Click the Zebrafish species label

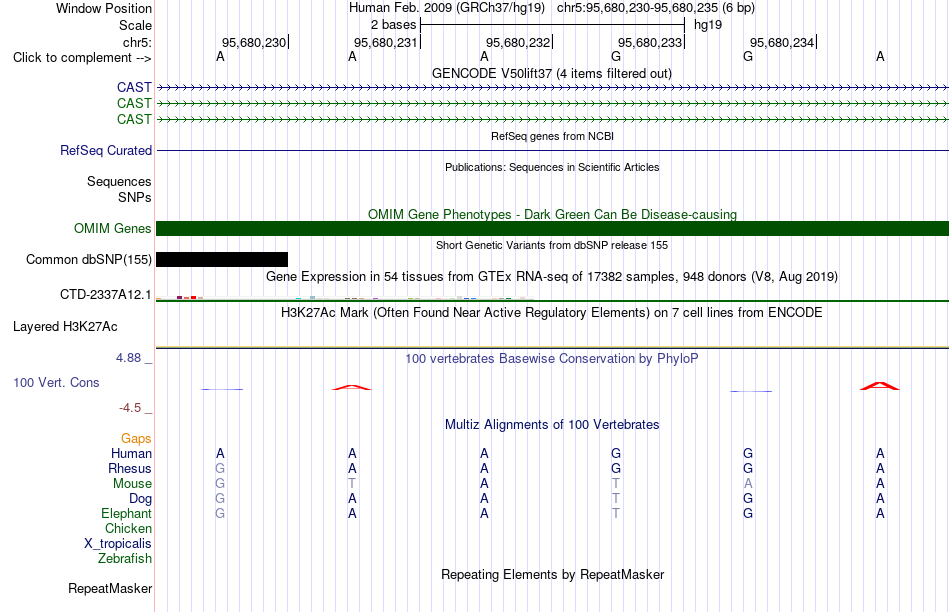click(125, 558)
